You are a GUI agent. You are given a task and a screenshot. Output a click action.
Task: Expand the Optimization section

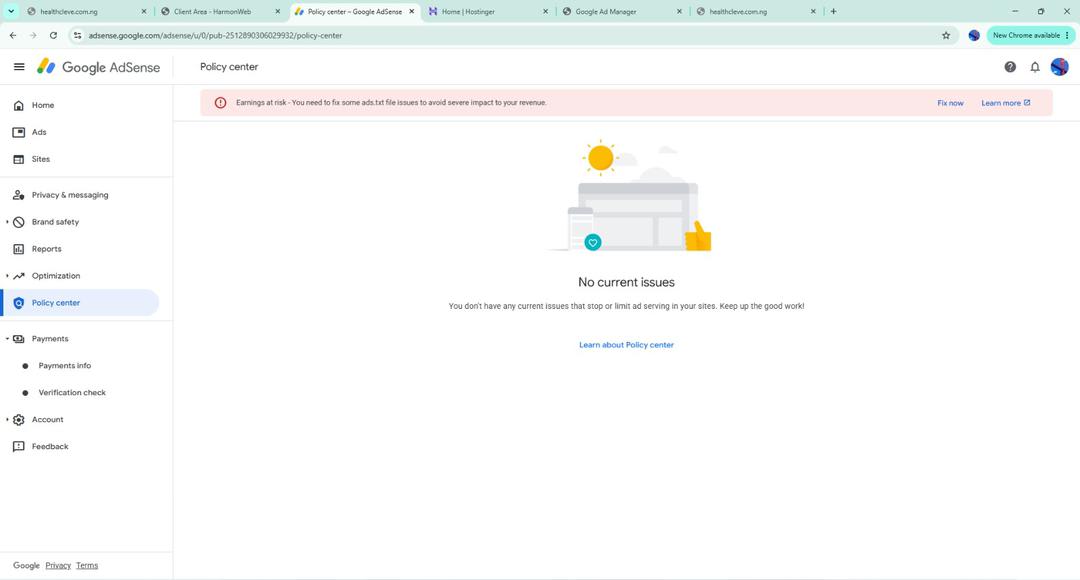(8, 276)
